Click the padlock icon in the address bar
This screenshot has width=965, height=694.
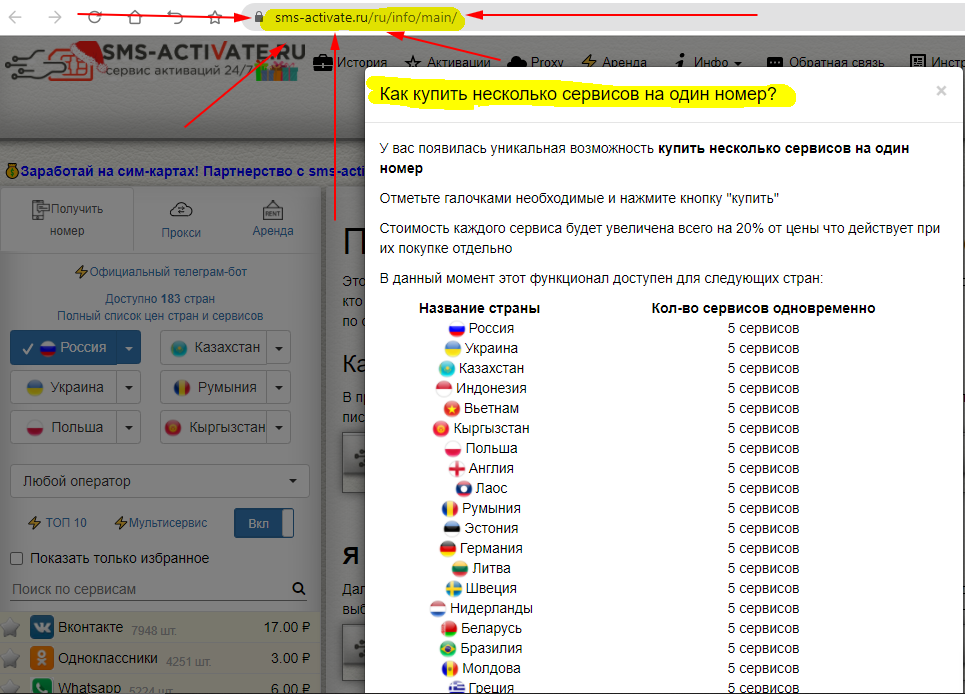pos(259,17)
